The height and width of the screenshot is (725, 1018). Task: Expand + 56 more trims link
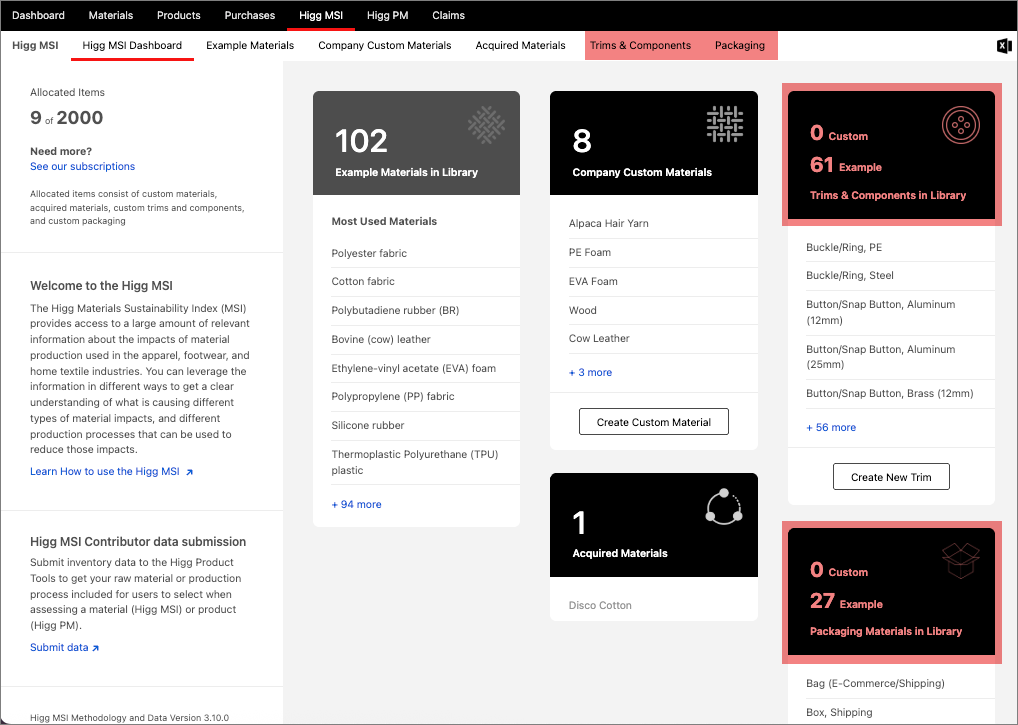pos(831,428)
